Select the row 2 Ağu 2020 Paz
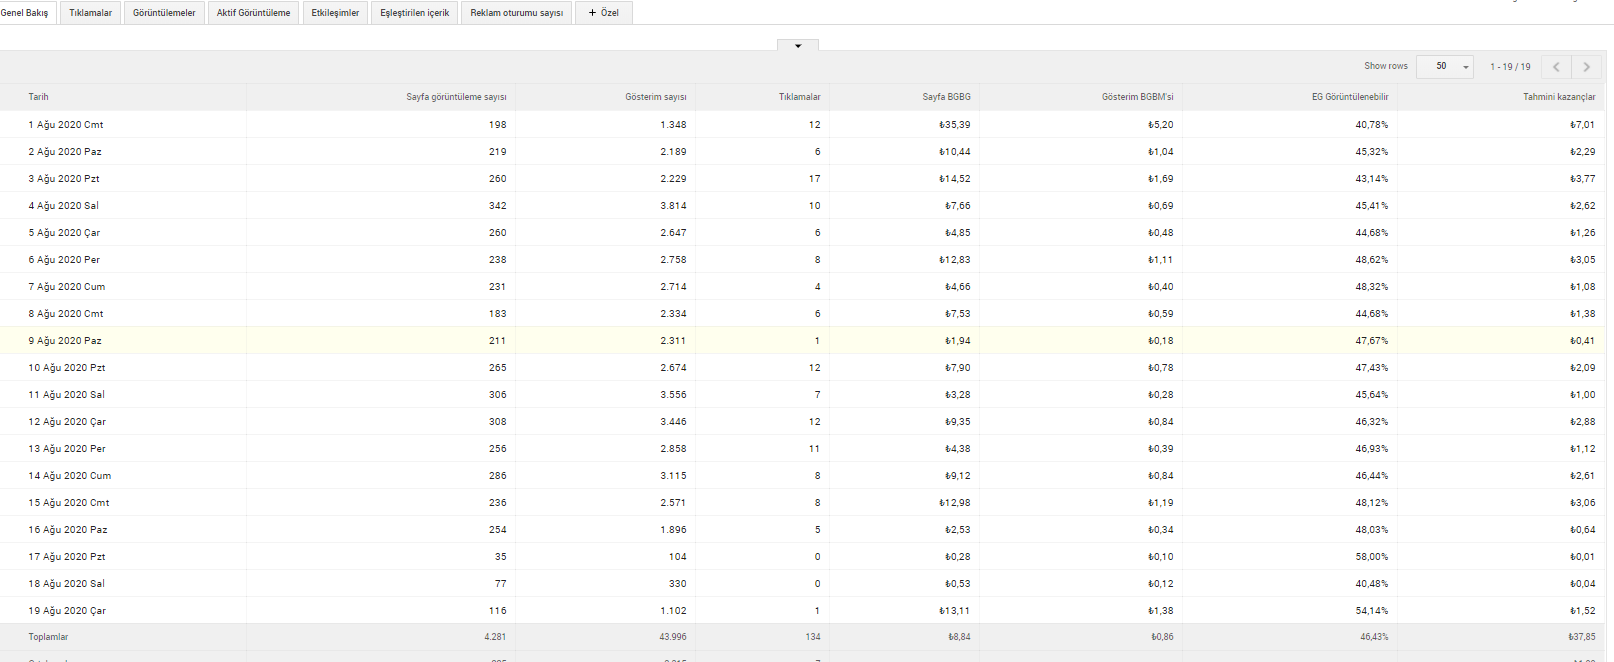1614x662 pixels. (x=803, y=152)
